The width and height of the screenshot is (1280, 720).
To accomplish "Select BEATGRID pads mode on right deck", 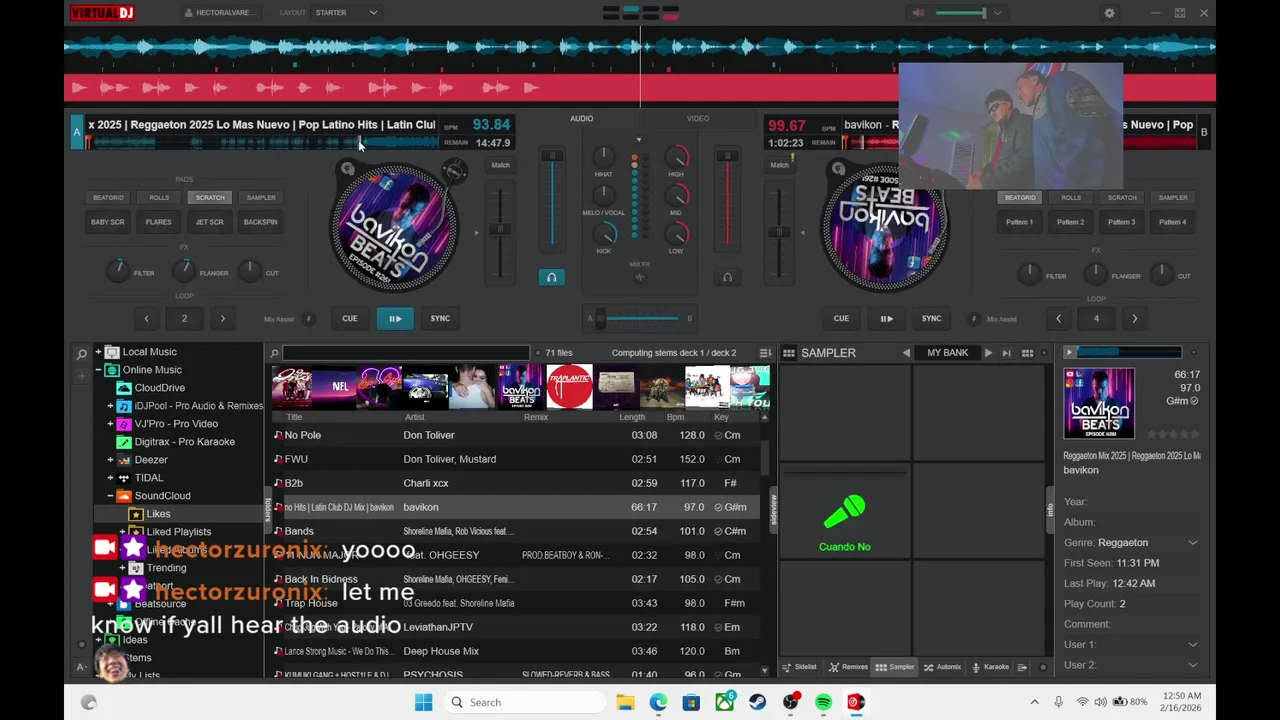I will [x=1020, y=198].
